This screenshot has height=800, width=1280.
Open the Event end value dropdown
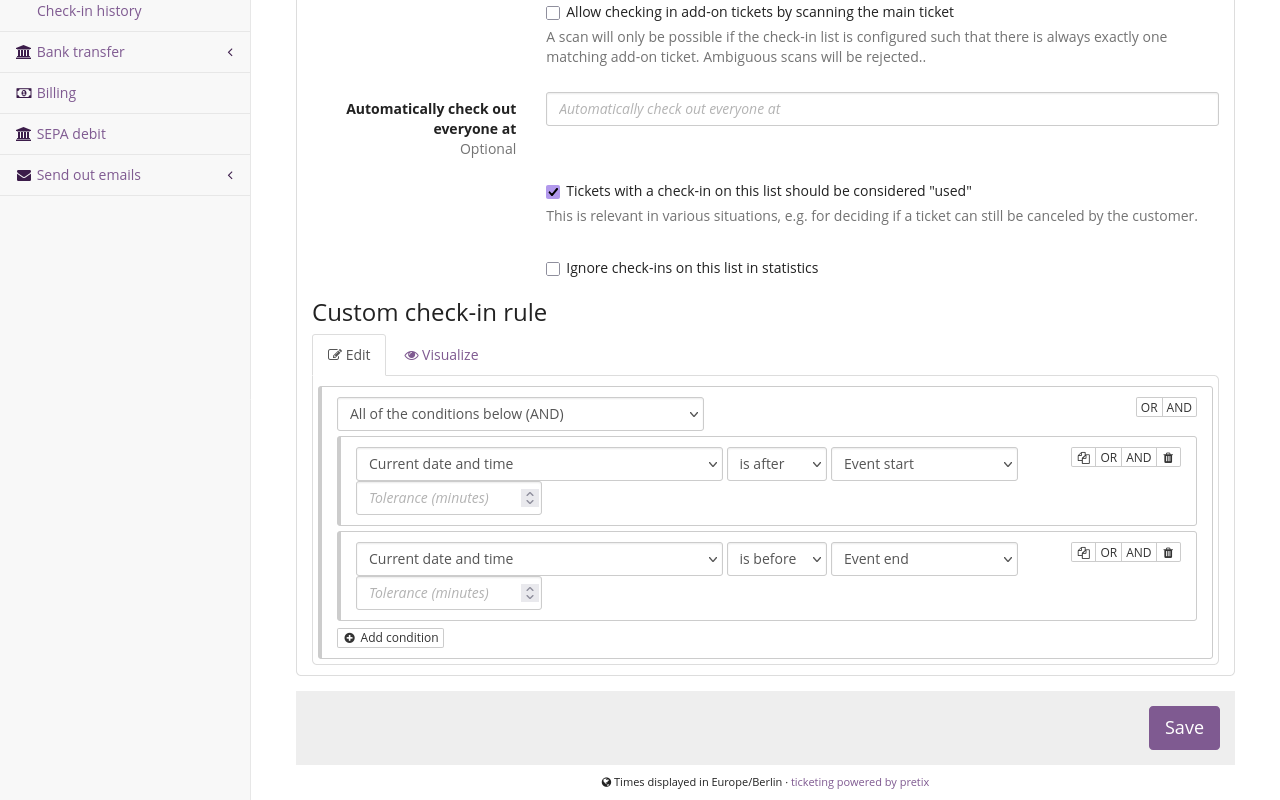click(x=924, y=558)
